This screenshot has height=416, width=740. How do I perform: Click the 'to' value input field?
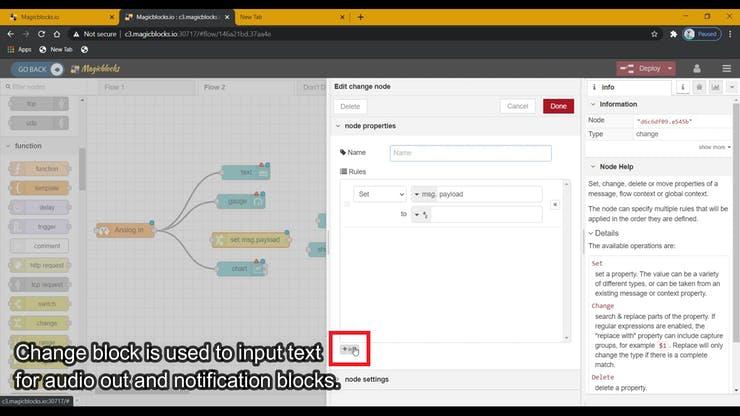pos(486,214)
